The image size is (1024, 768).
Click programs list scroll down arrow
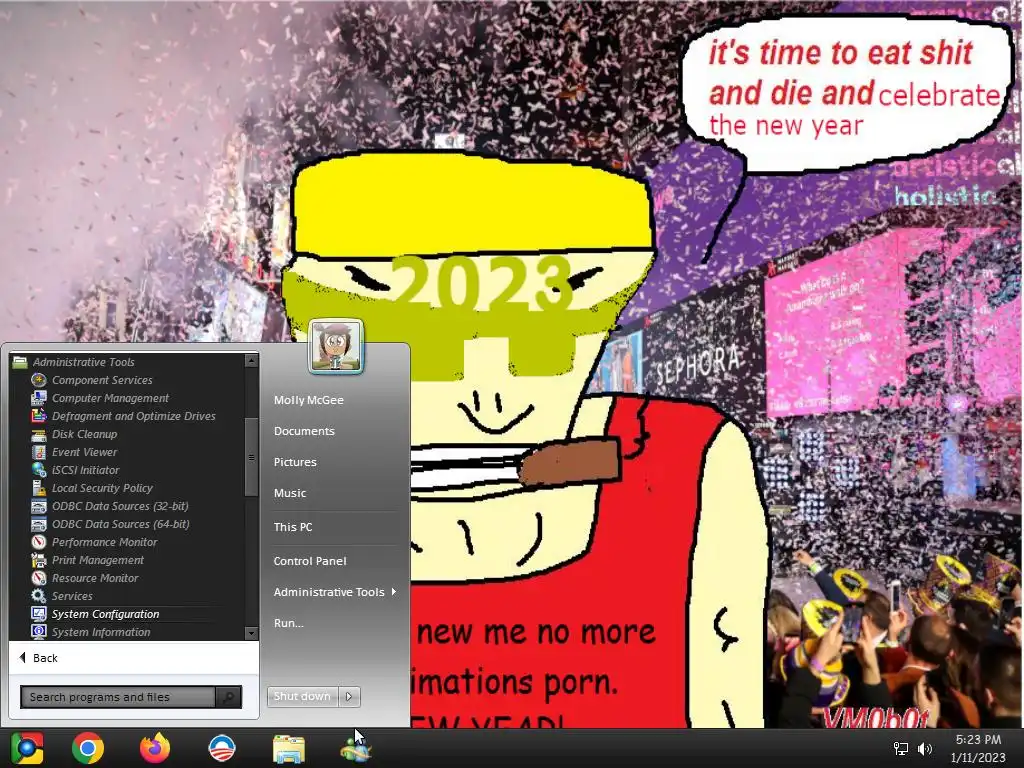point(251,633)
